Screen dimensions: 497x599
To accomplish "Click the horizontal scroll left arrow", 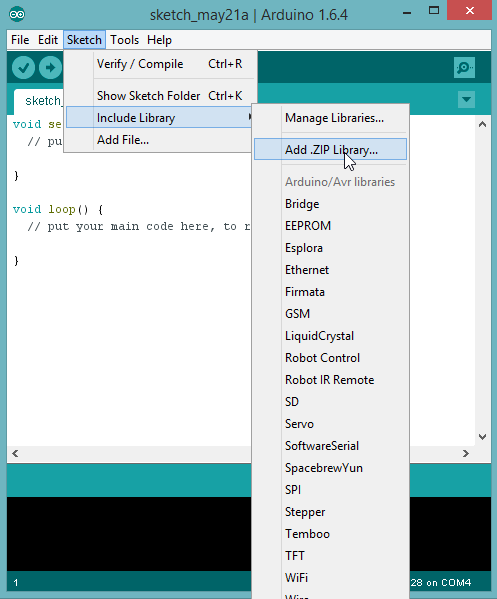I will point(15,453).
